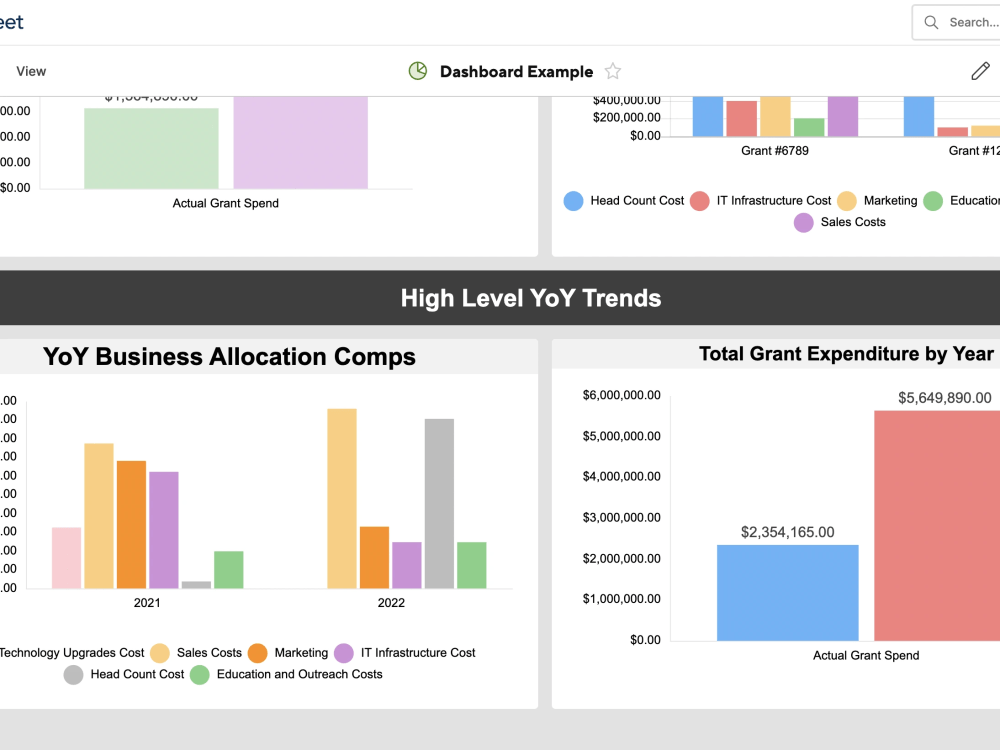Click the green pie icon beside Dashboard Example

click(x=417, y=70)
